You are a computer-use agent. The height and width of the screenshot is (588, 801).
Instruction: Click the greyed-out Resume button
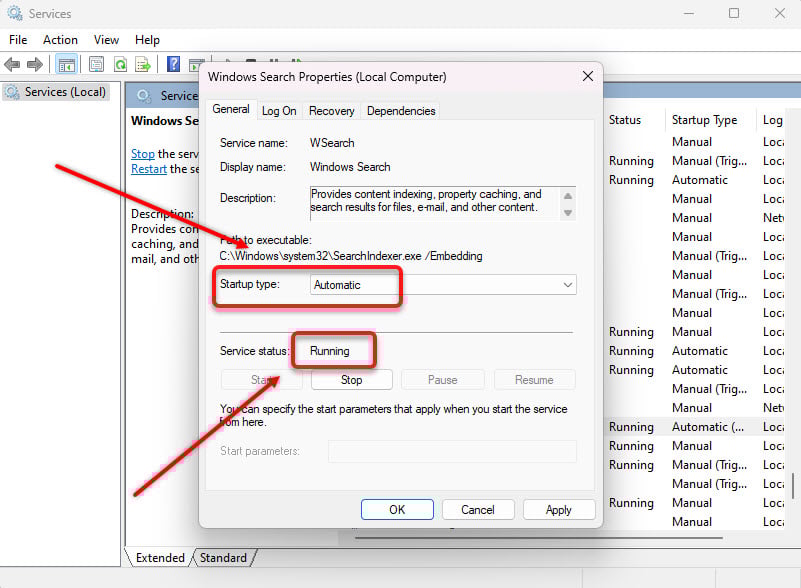click(534, 380)
